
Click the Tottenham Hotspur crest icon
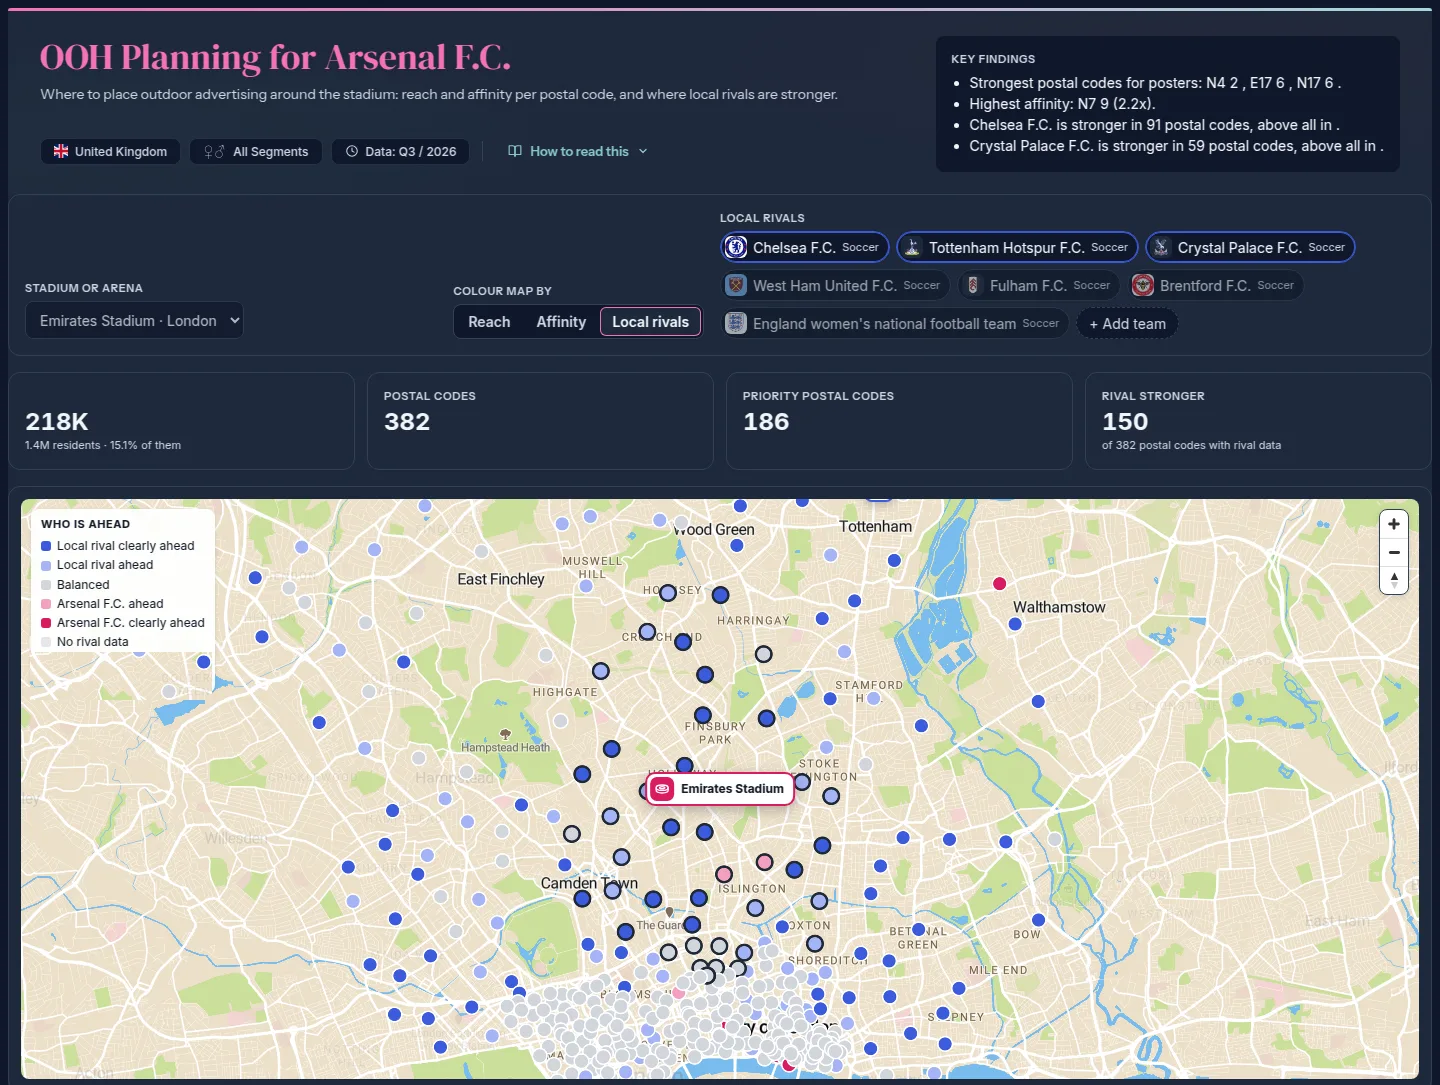[912, 247]
